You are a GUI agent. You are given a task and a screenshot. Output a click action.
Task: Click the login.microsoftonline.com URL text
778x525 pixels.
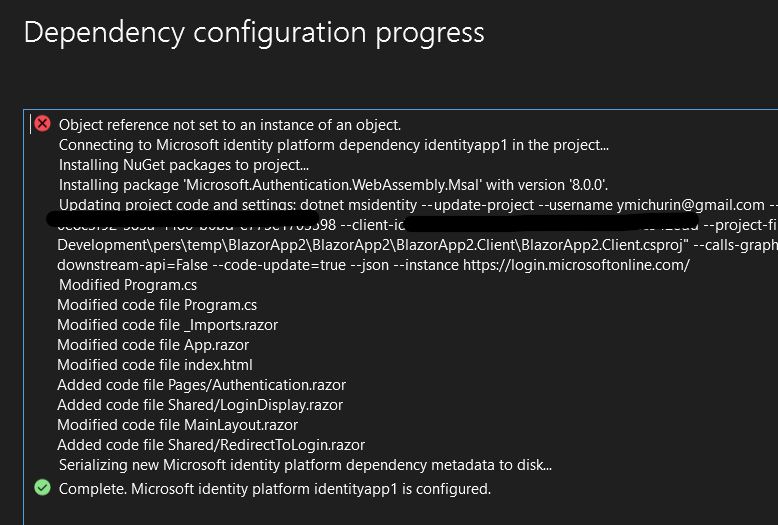click(576, 264)
